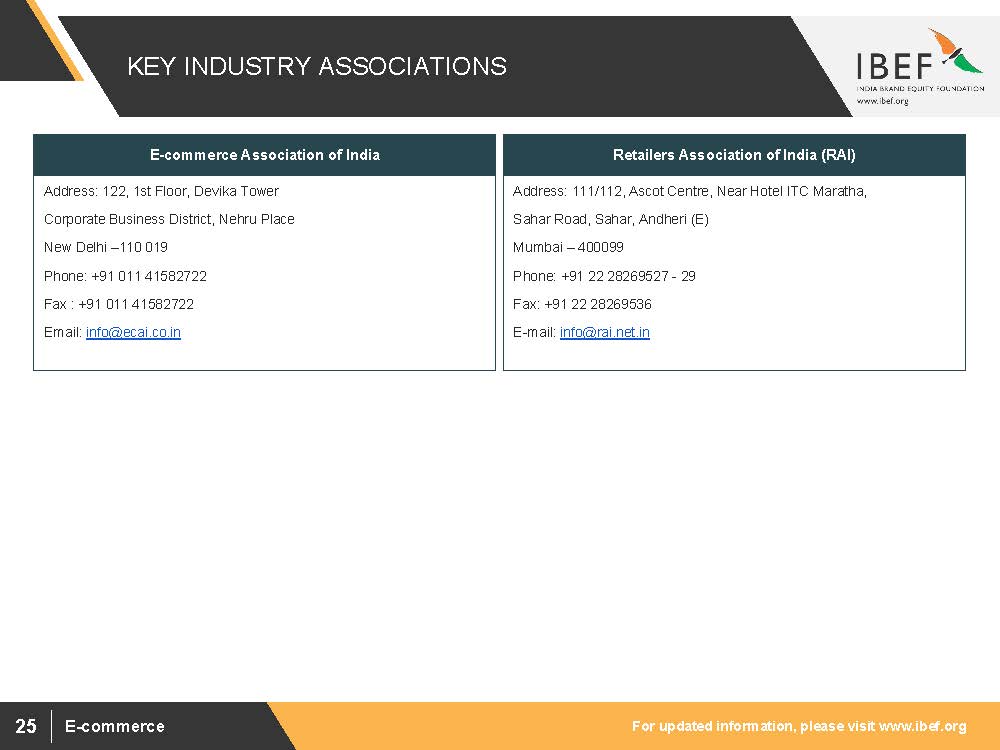Select 'Fax : +91 011 41582722' line
The image size is (1000, 750).
[119, 304]
